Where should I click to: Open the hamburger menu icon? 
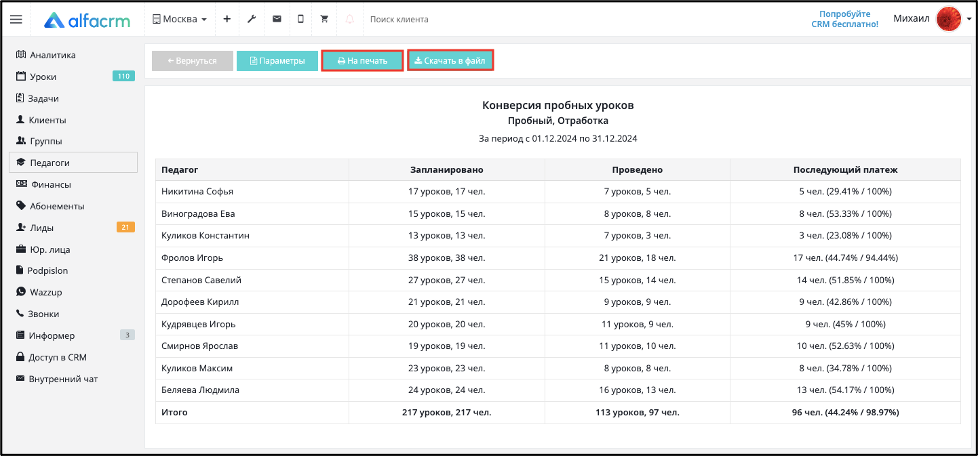pyautogui.click(x=16, y=19)
